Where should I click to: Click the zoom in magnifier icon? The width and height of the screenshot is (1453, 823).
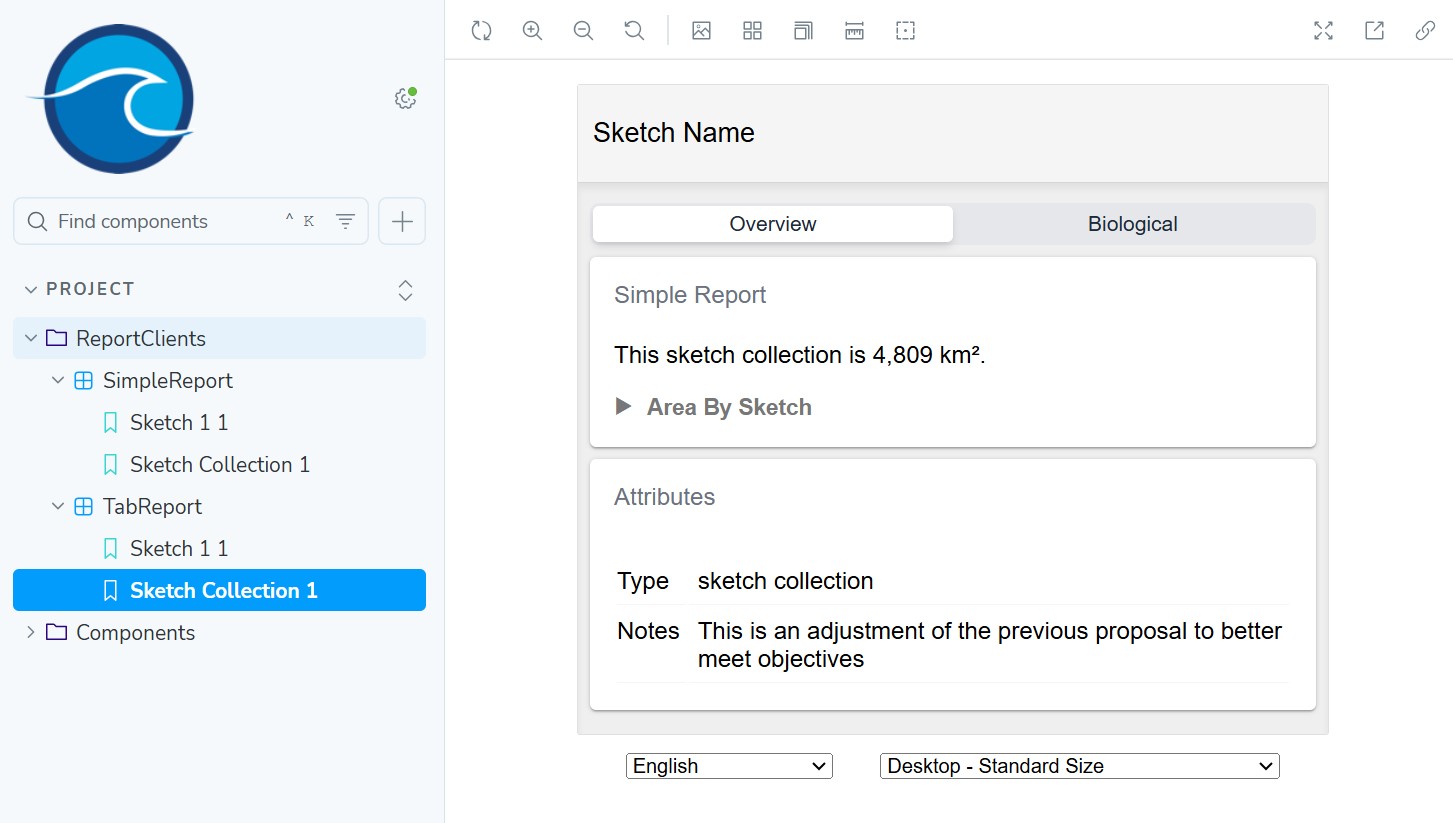(532, 30)
